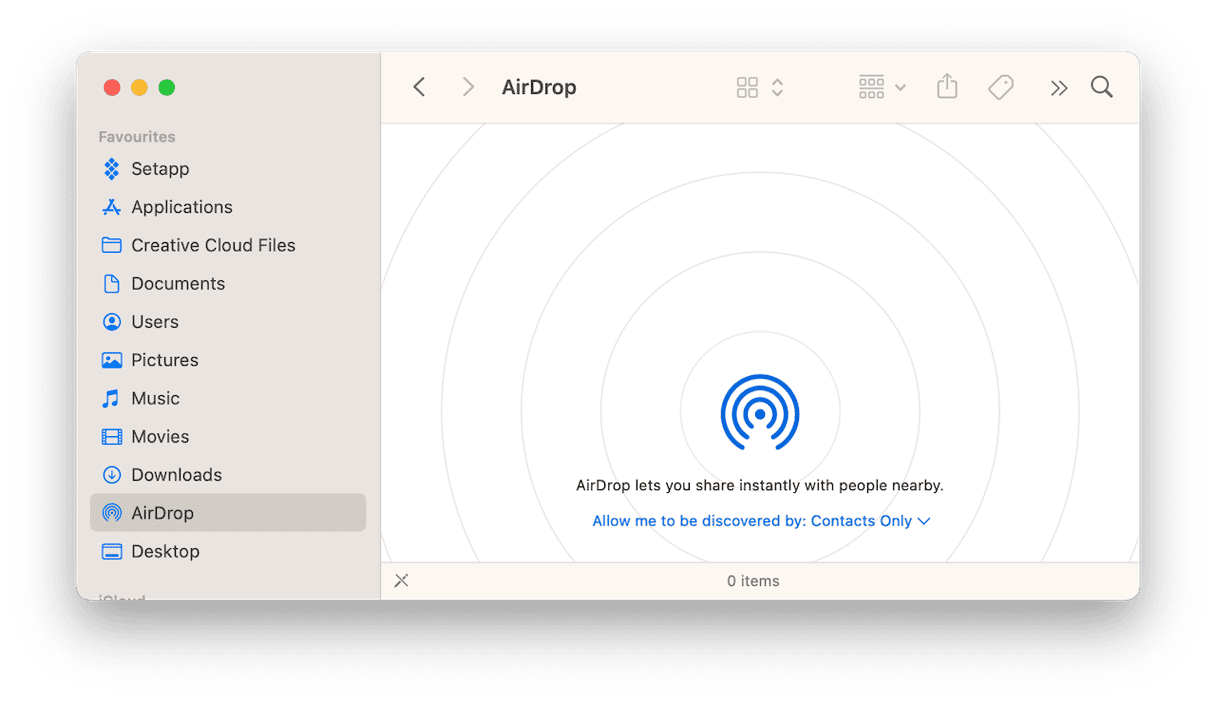Image resolution: width=1216 pixels, height=701 pixels.
Task: Select Desktop from the sidebar
Action: 165,551
